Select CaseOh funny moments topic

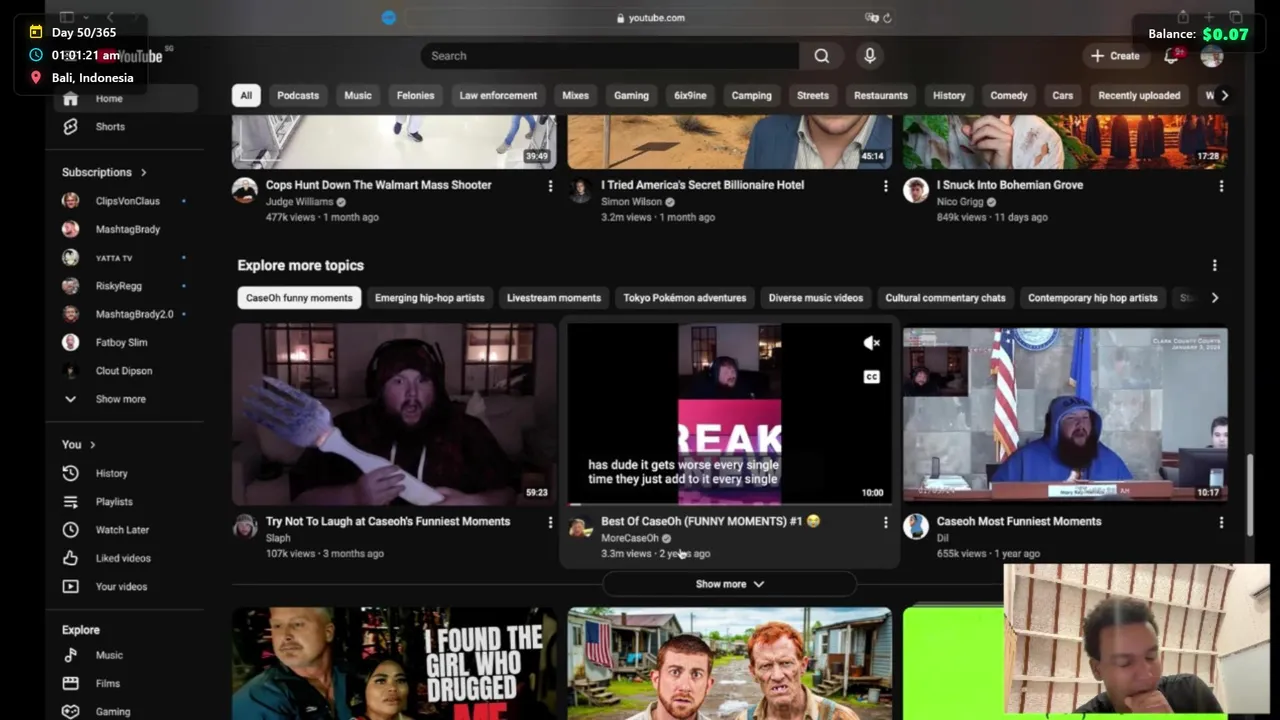[299, 298]
